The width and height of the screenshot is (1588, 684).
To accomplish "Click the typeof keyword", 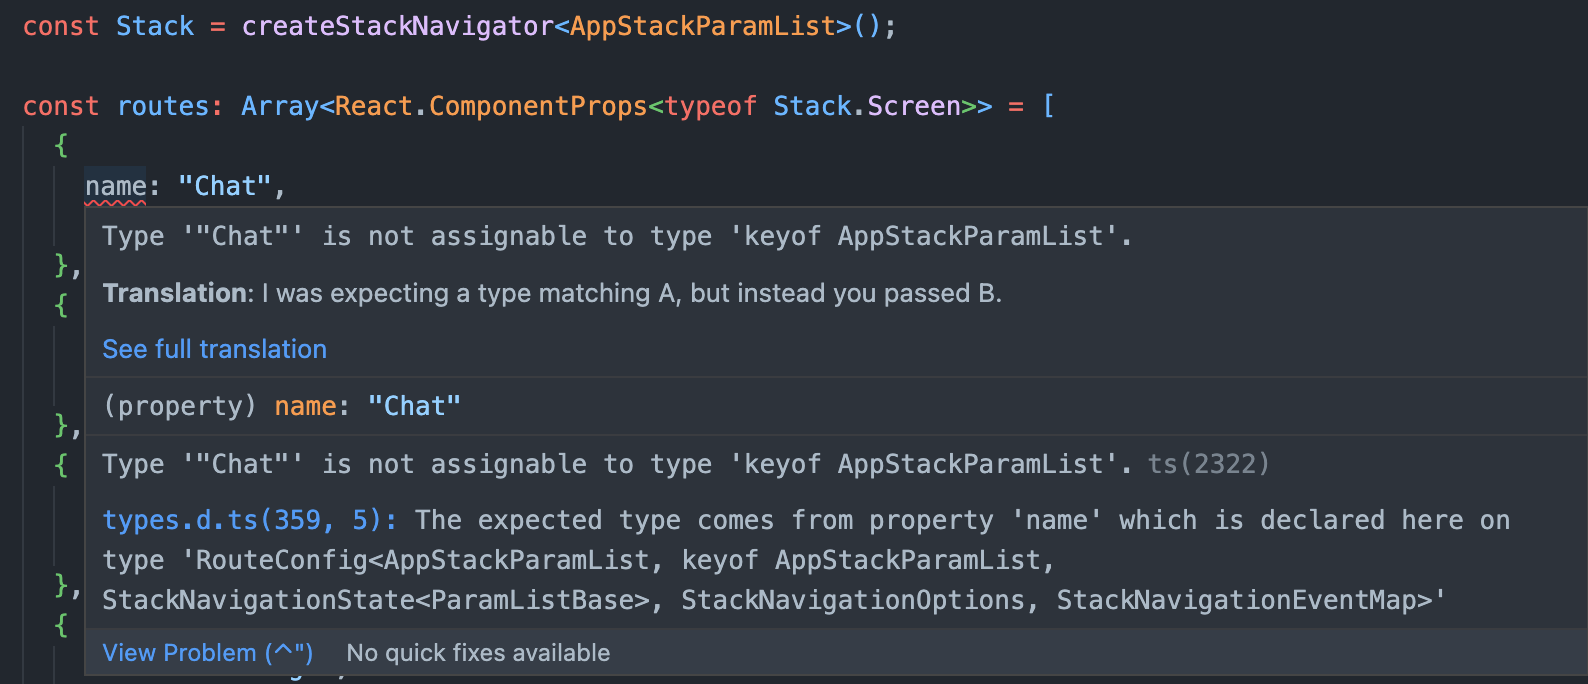I will [x=710, y=106].
